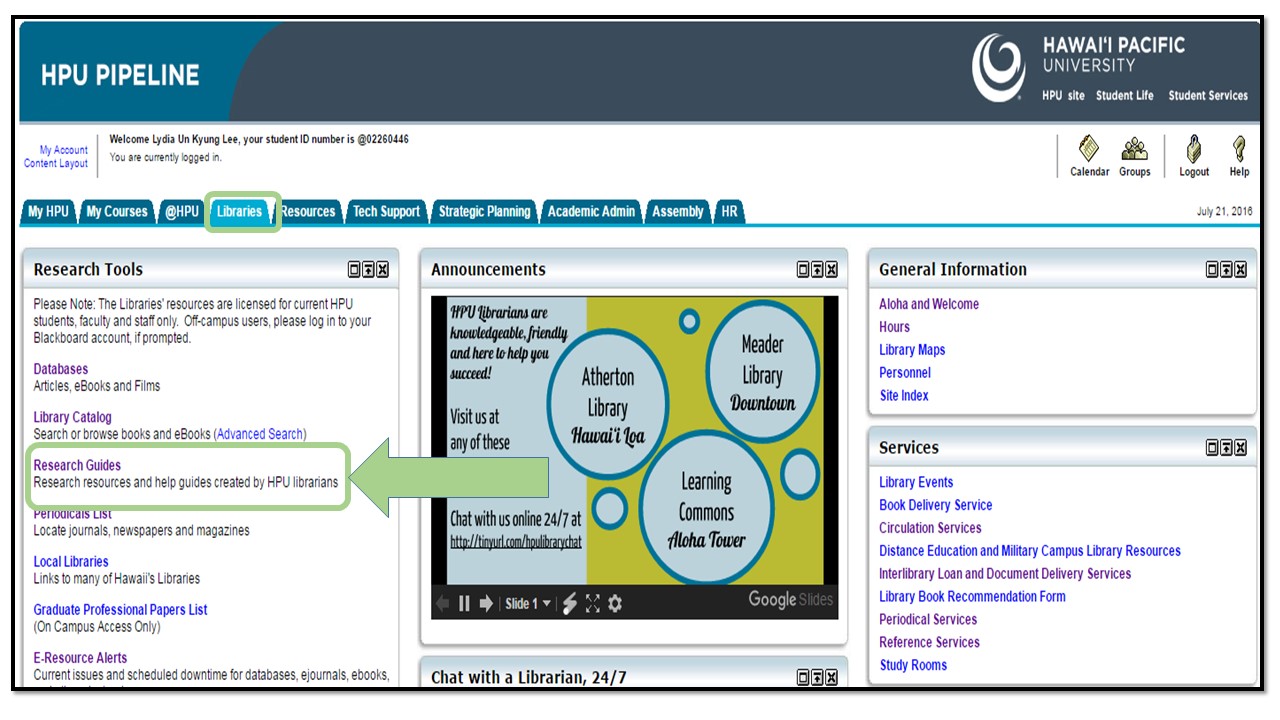This screenshot has width=1280, height=720.
Task: Open the Aloha and Welcome link
Action: coord(929,304)
